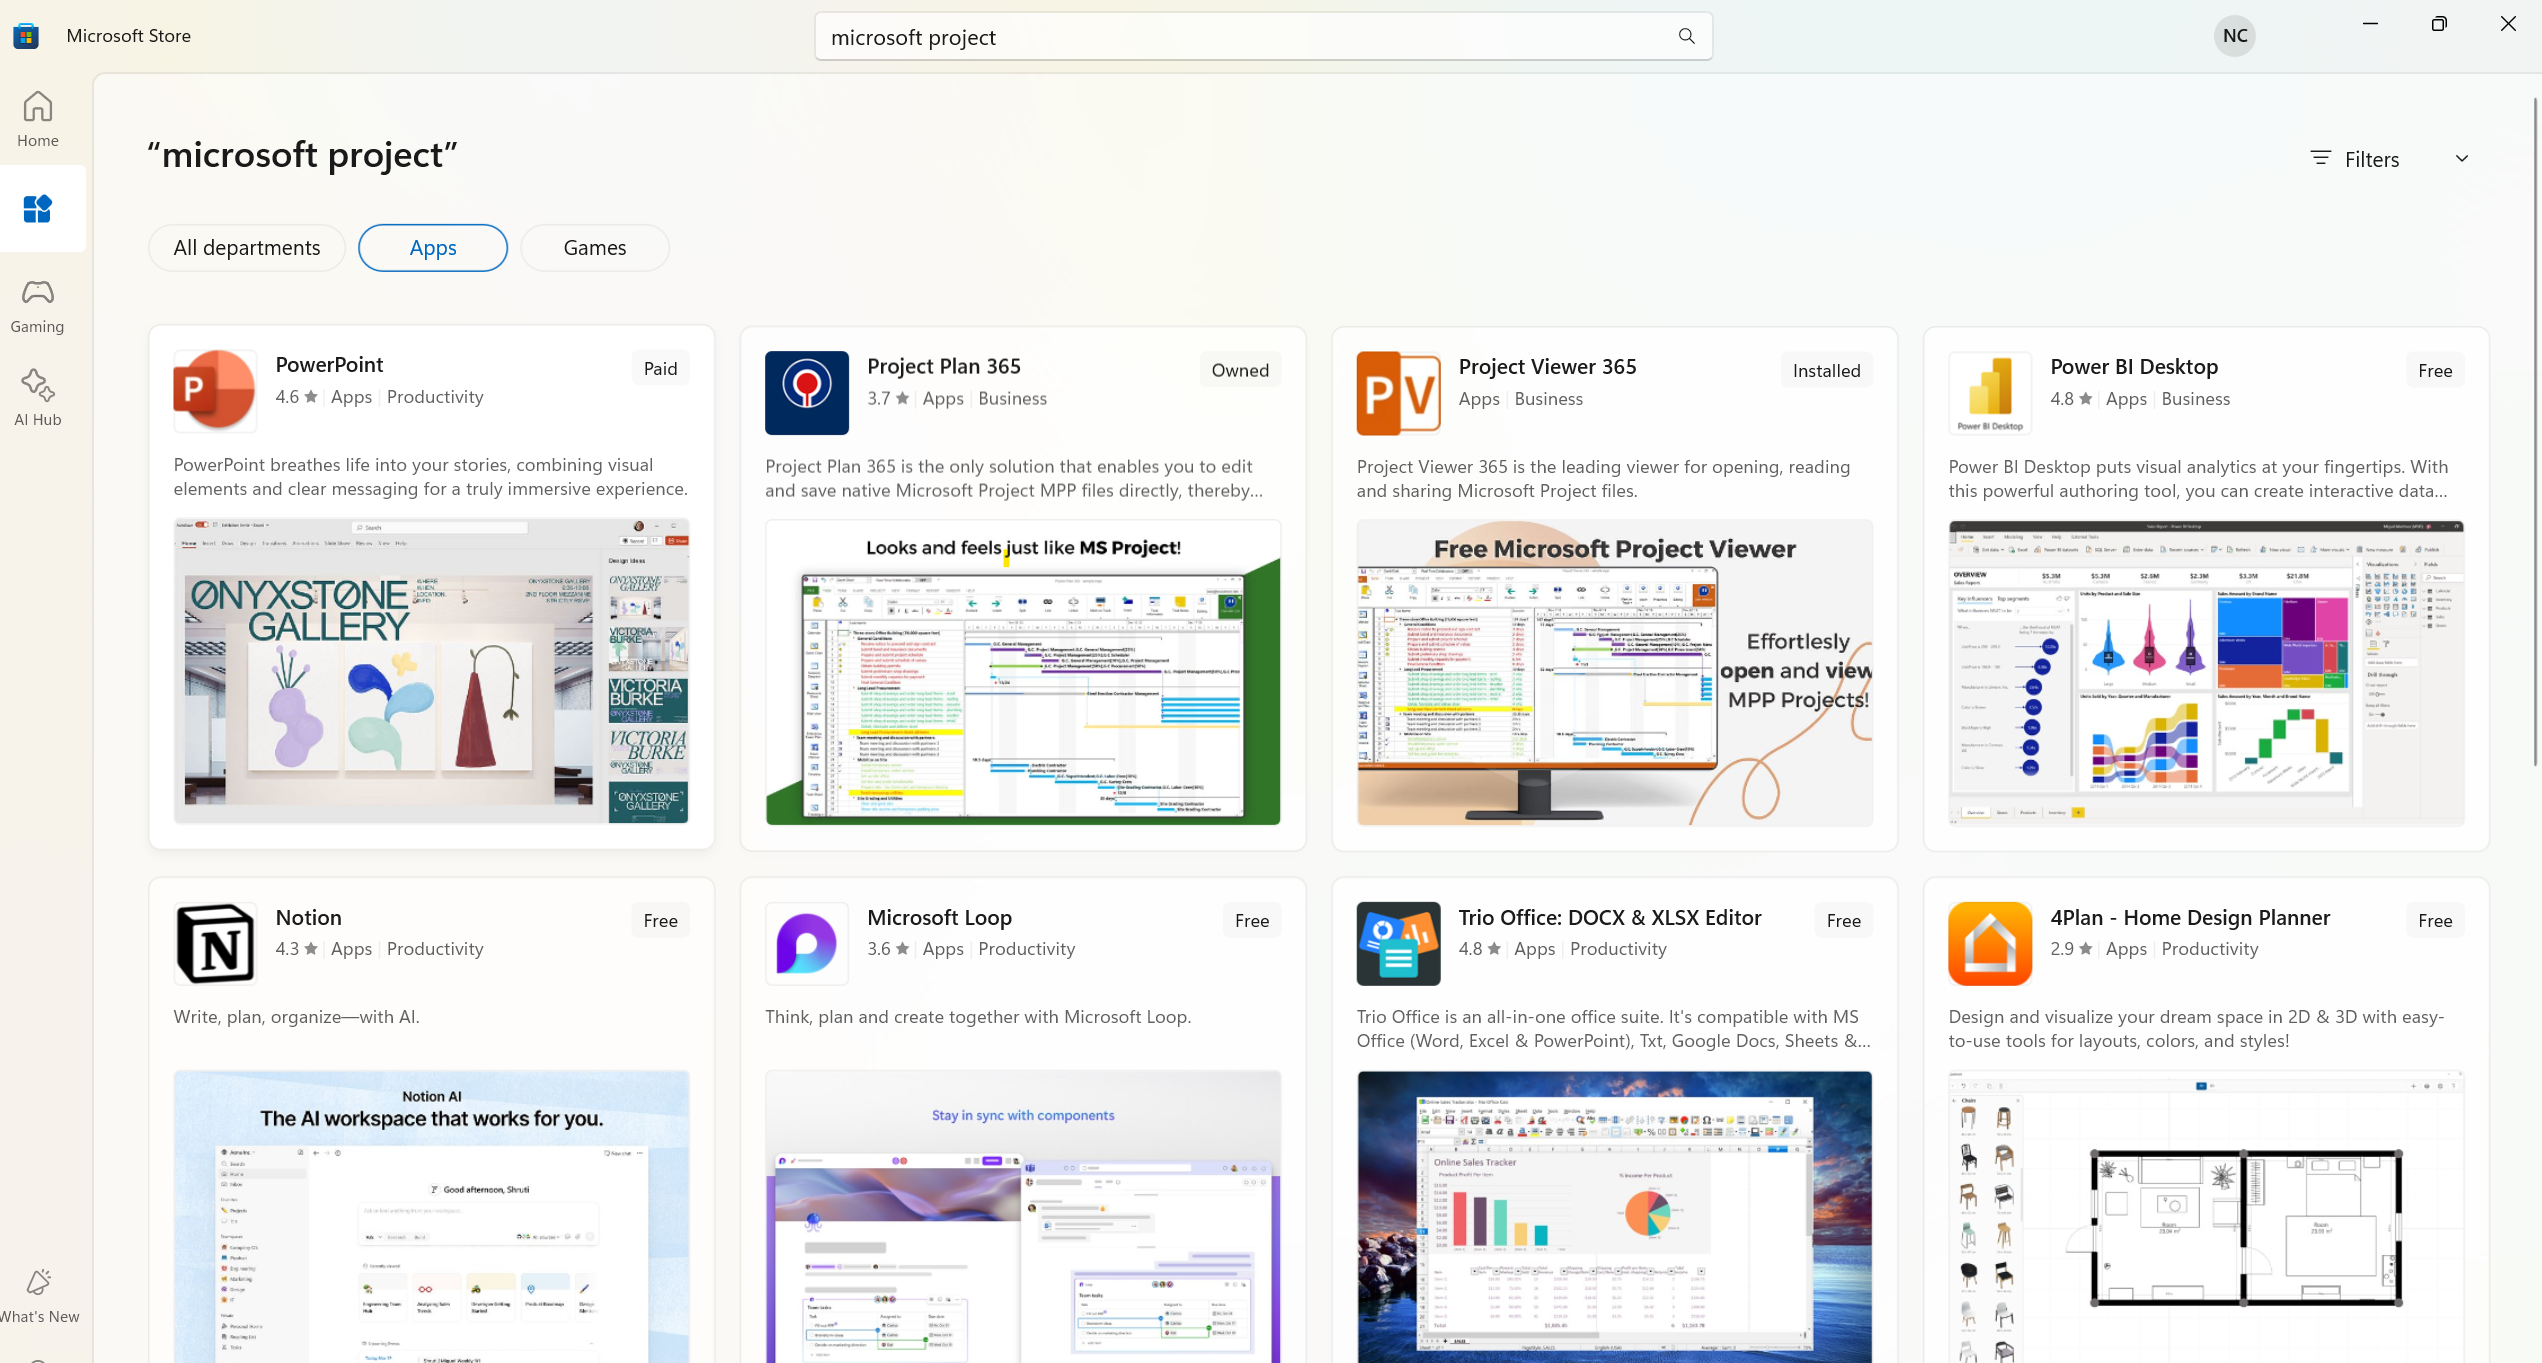Click the Microsoft Loop title text
This screenshot has height=1363, width=2542.
[939, 918]
